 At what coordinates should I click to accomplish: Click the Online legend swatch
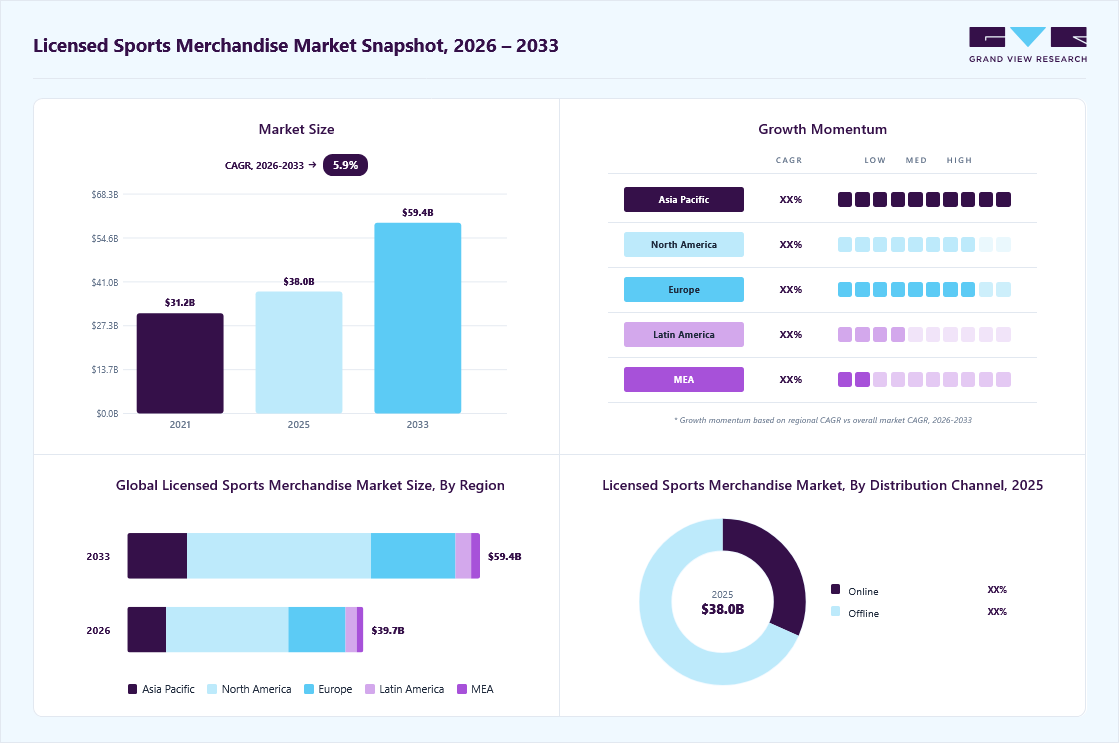click(x=836, y=589)
